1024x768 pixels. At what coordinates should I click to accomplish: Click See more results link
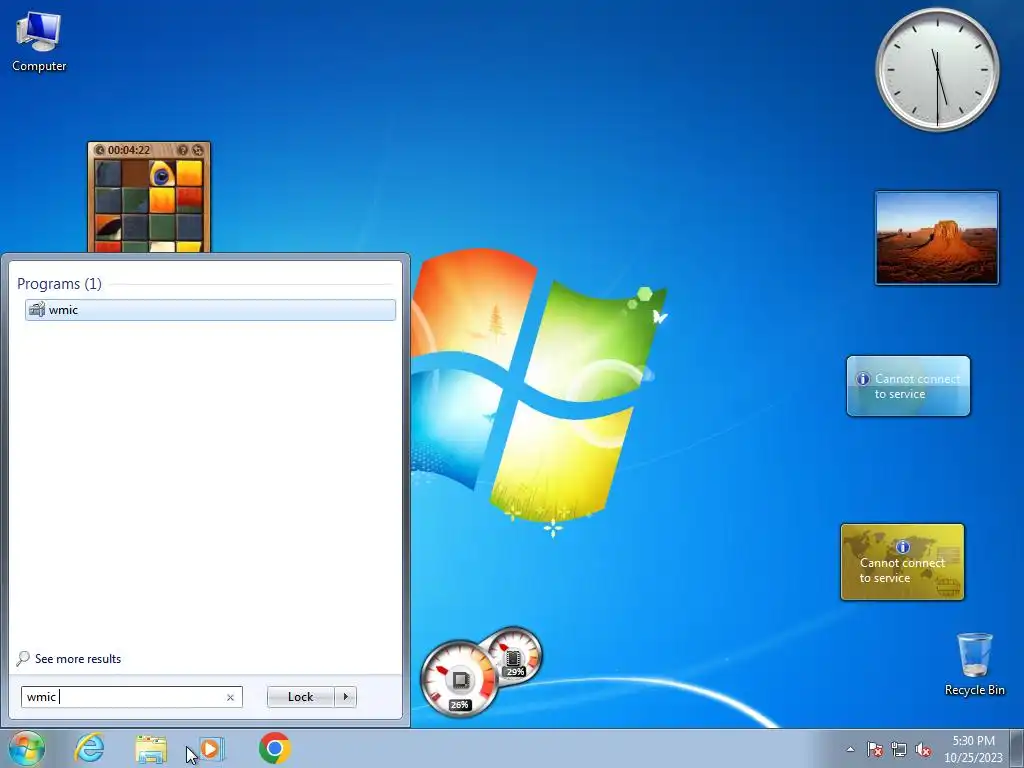(69, 658)
